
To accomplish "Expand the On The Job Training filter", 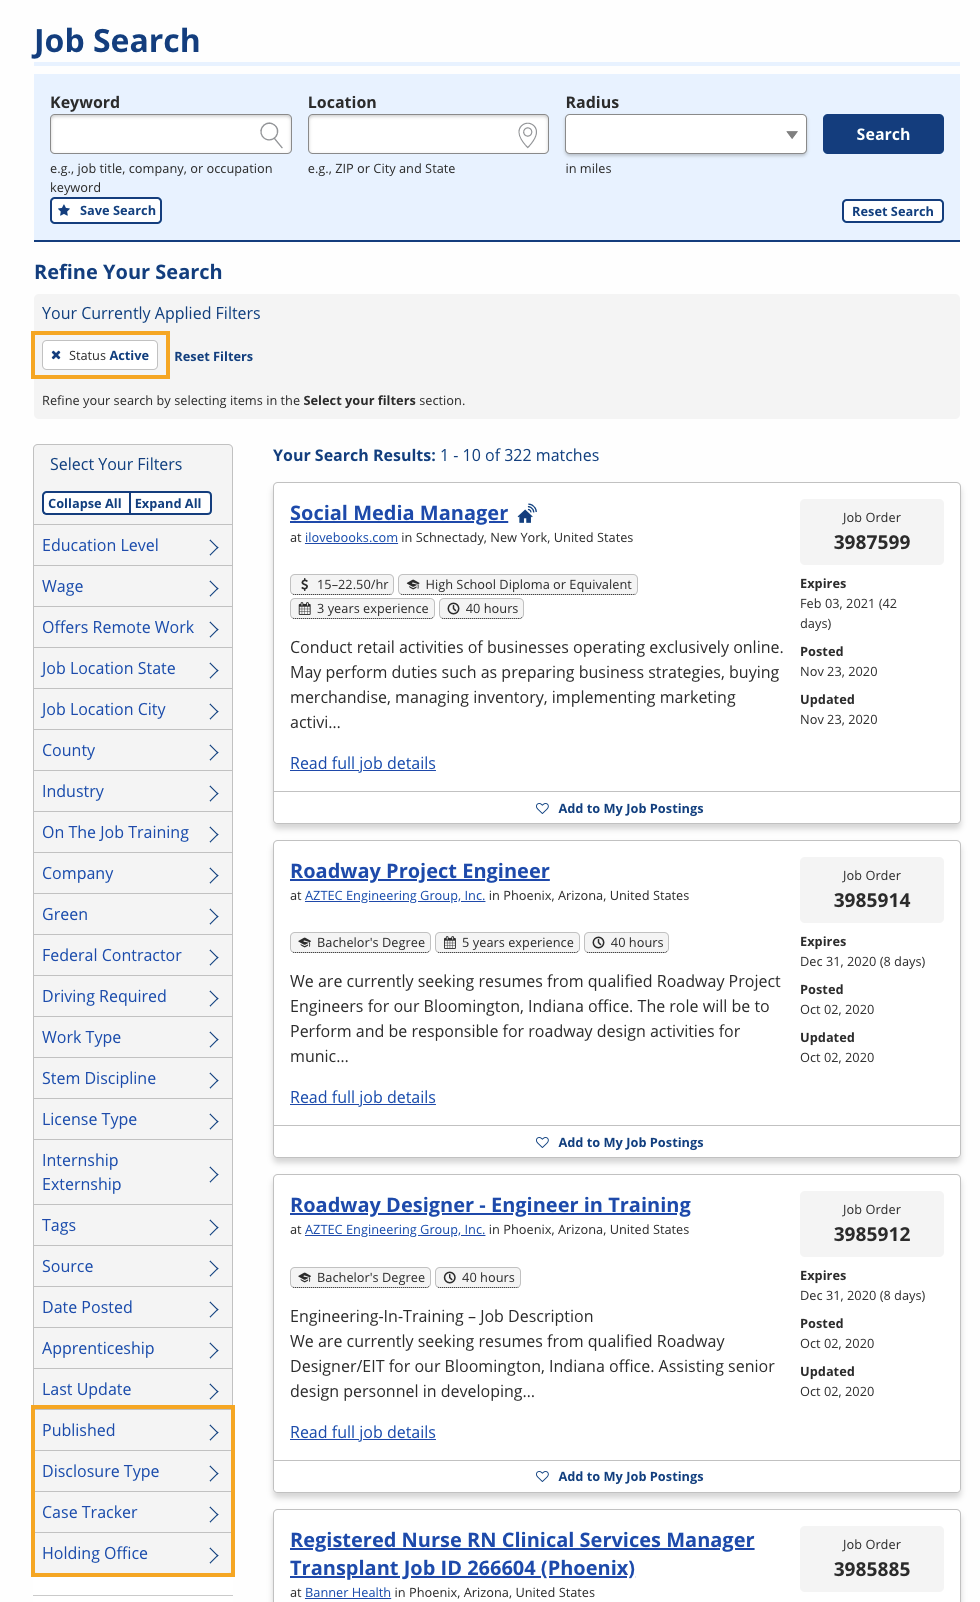I will tap(133, 833).
